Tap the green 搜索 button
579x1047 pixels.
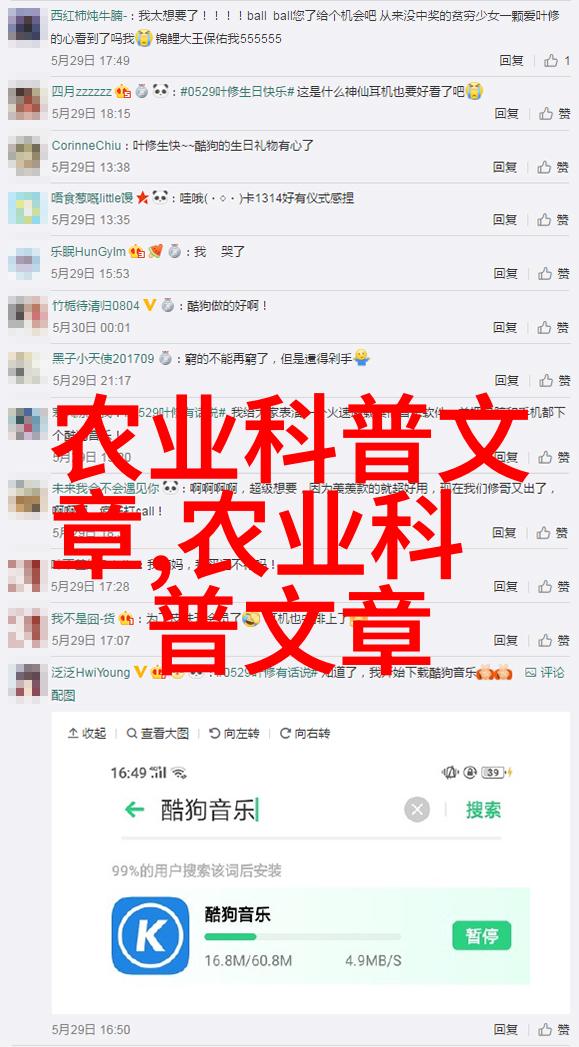click(x=483, y=810)
